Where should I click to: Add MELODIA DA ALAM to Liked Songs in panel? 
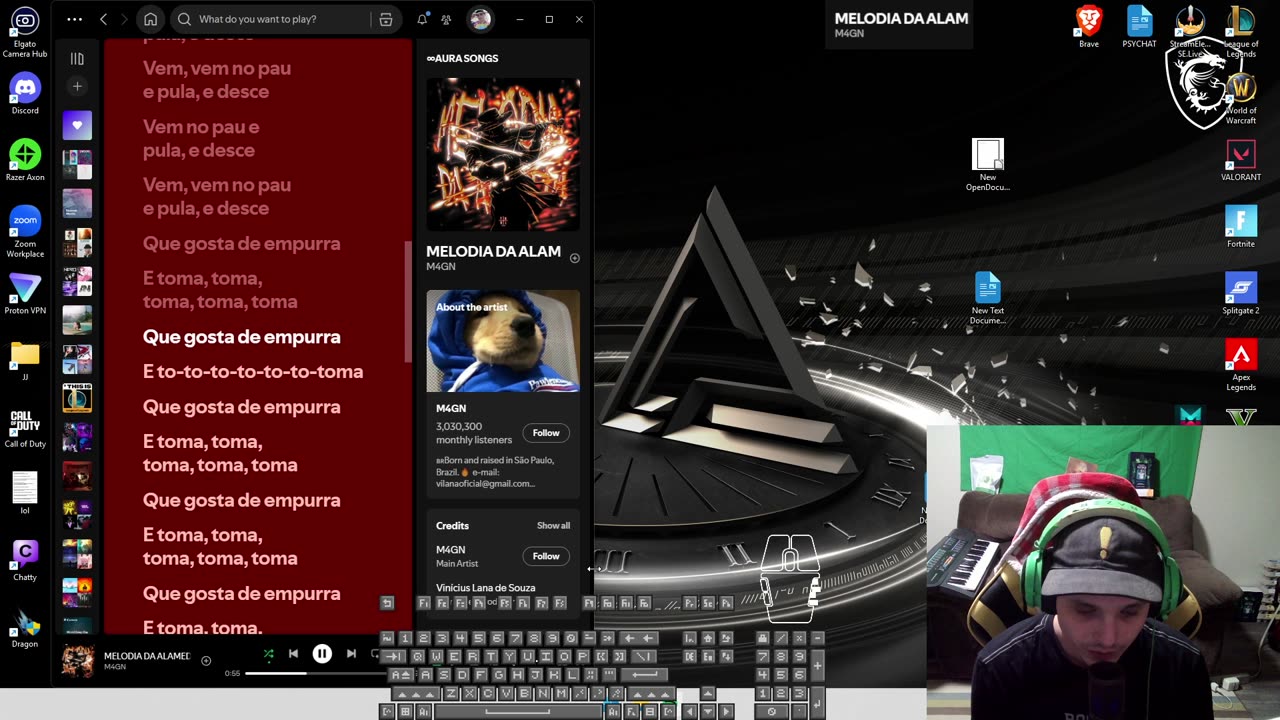coord(574,258)
